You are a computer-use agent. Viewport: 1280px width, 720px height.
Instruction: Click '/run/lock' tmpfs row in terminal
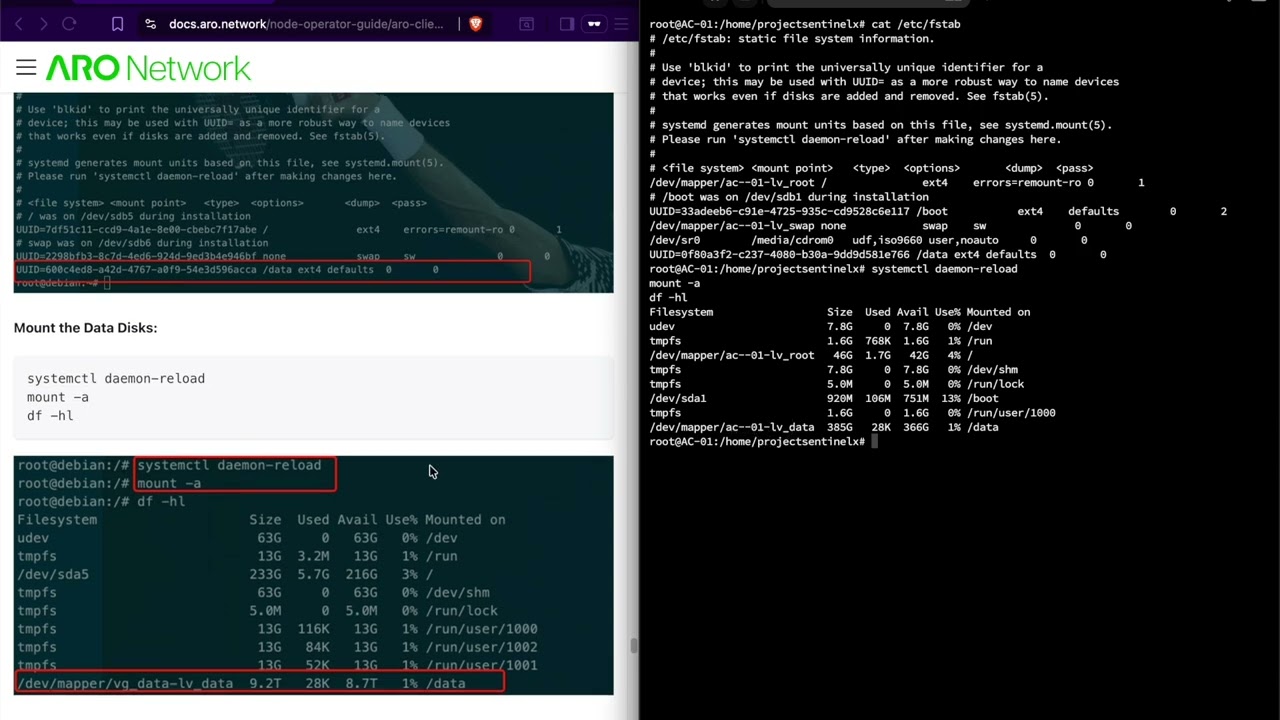[x=837, y=384]
